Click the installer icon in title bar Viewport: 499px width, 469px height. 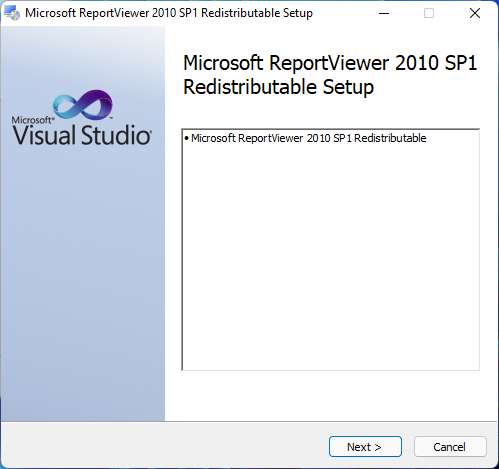click(12, 13)
